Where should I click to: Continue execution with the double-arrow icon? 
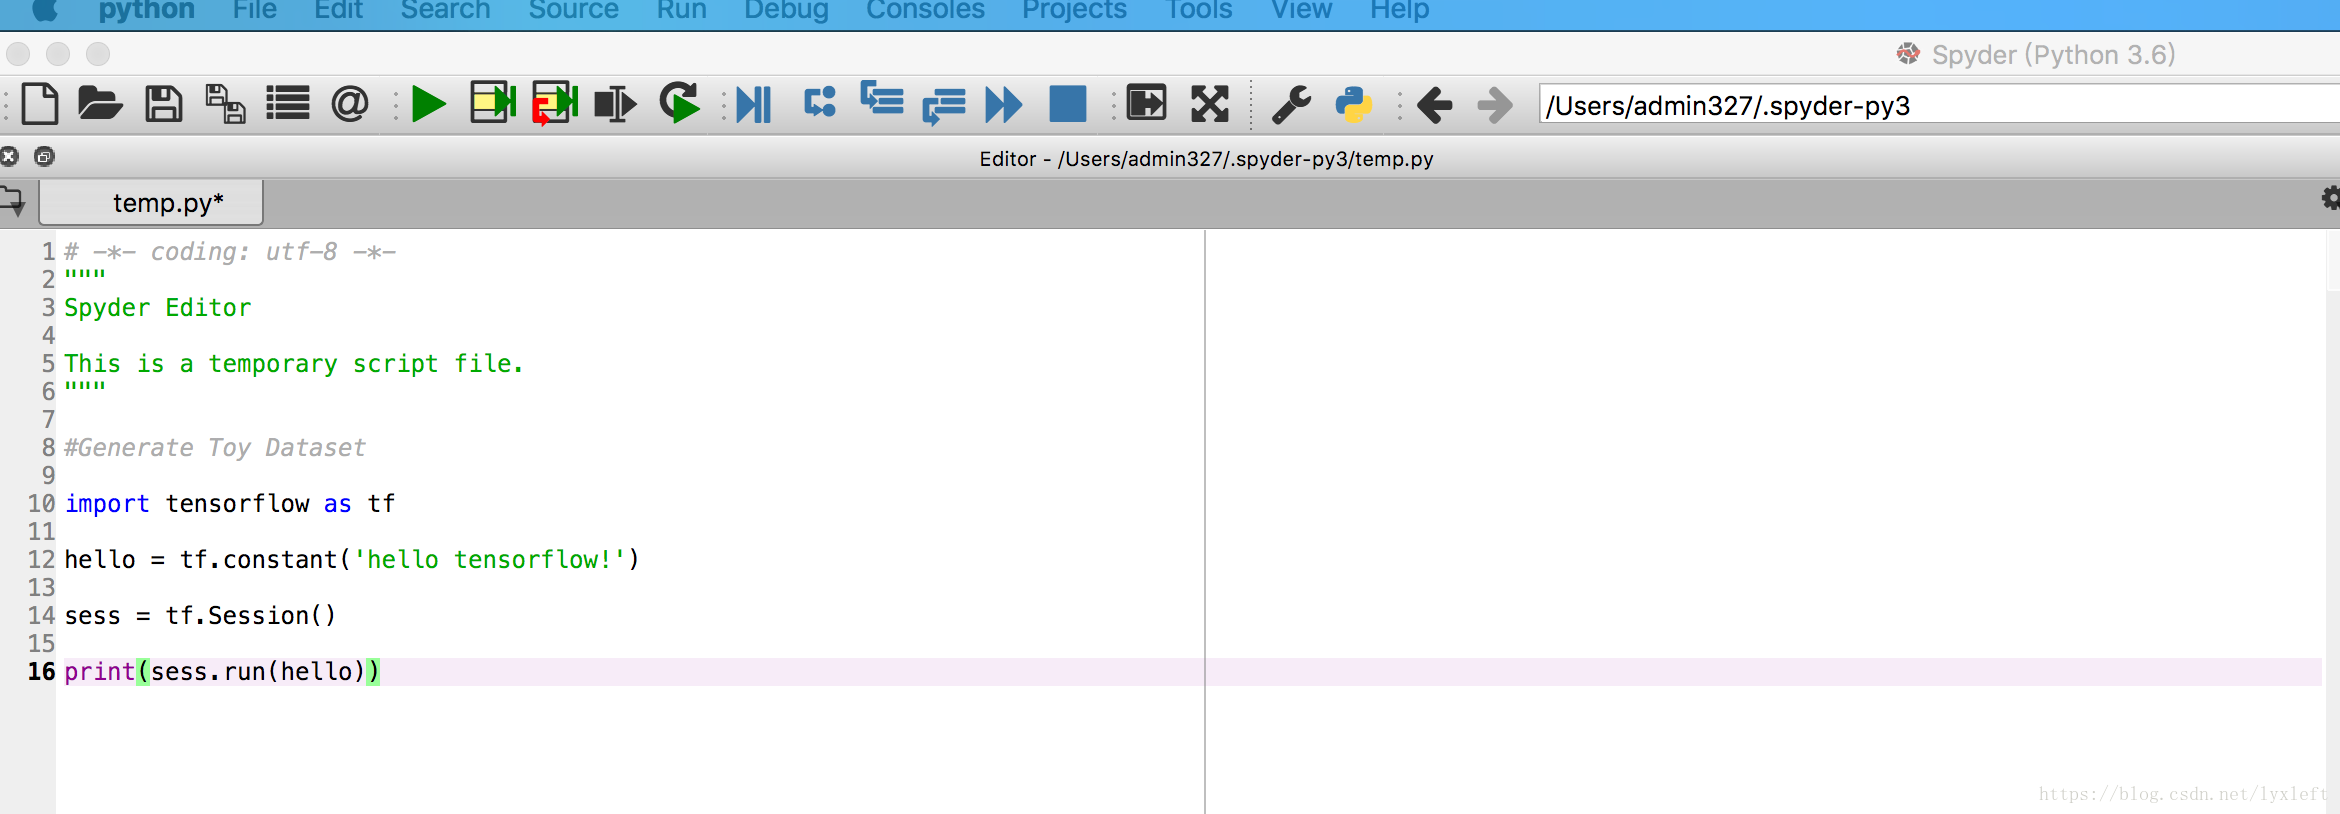pyautogui.click(x=1004, y=104)
